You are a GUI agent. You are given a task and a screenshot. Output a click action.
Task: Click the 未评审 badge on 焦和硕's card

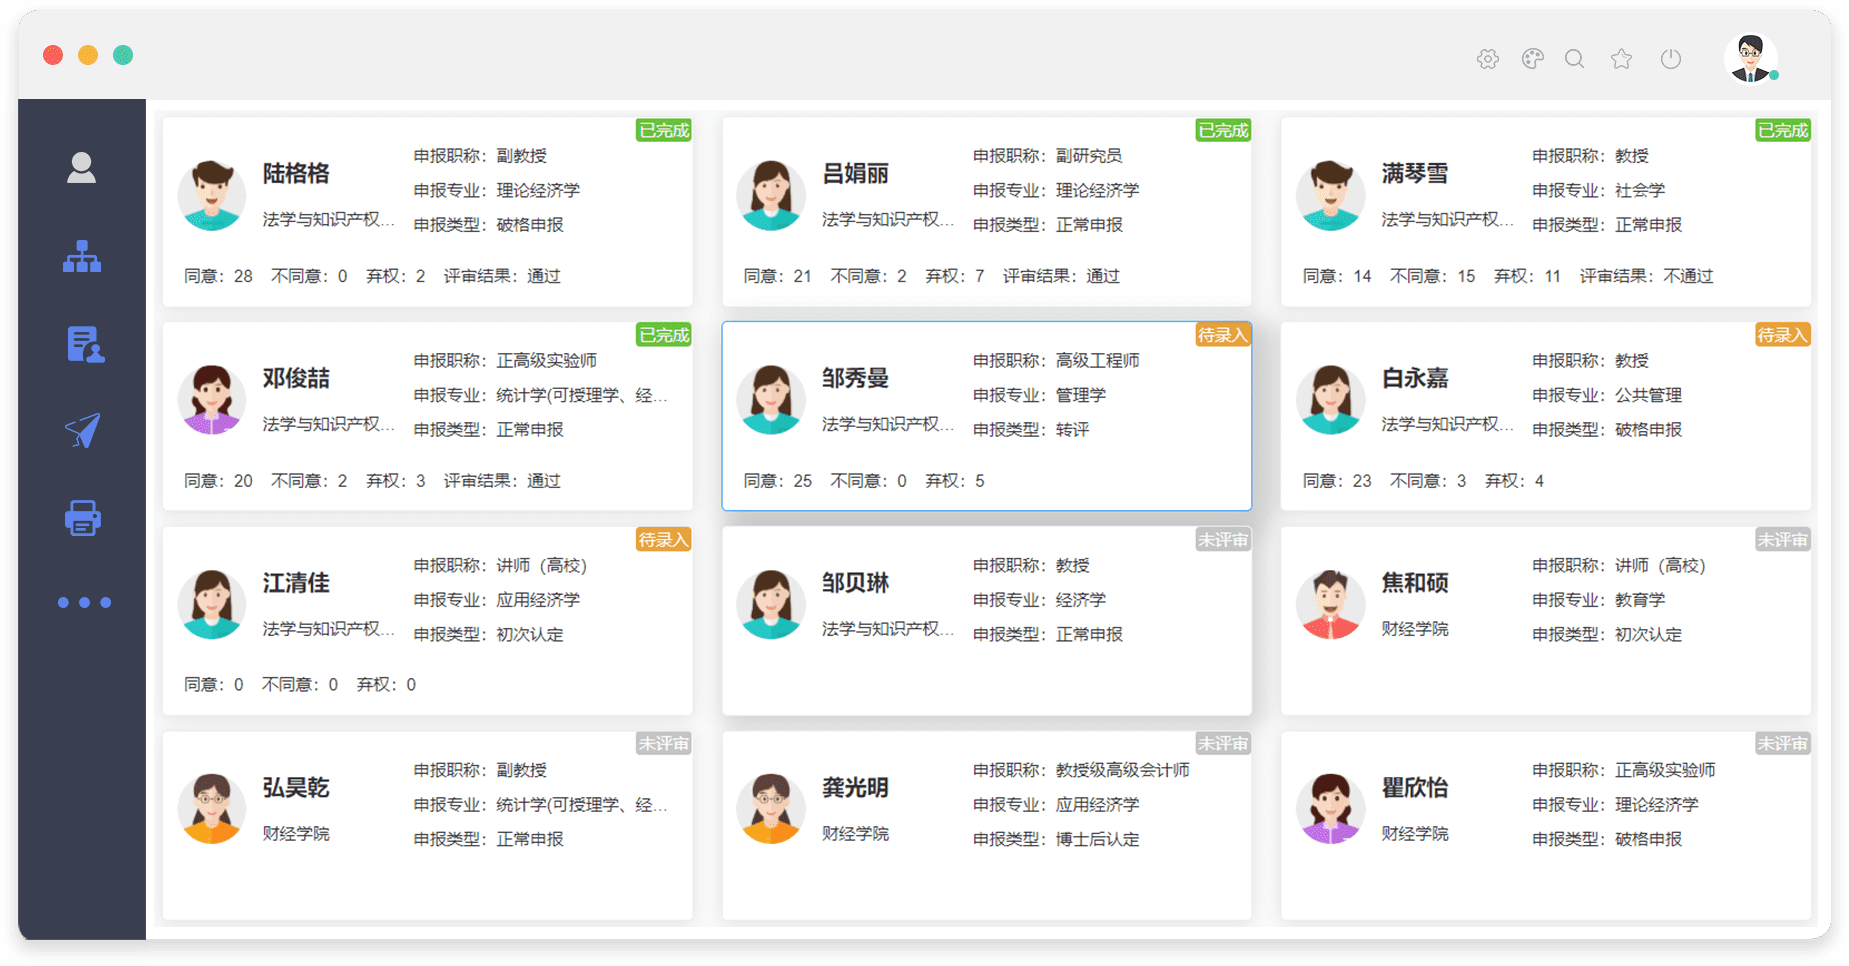point(1783,540)
